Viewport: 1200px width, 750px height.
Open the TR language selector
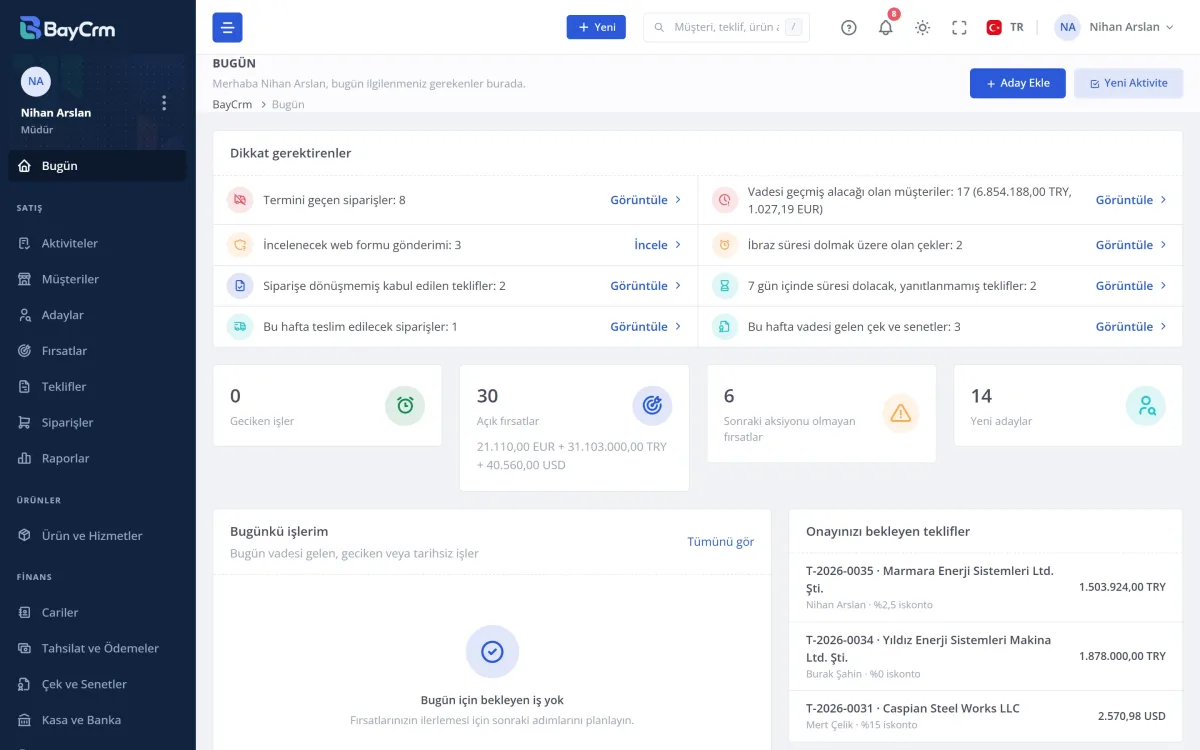(1005, 27)
